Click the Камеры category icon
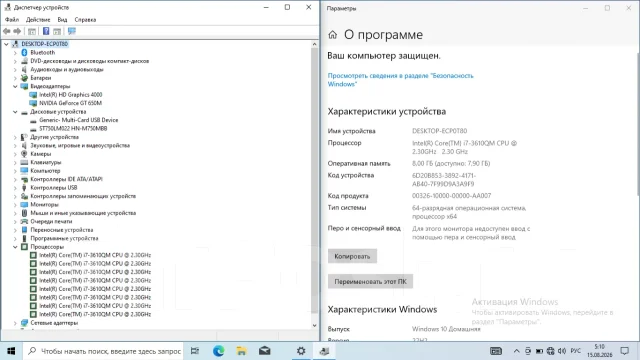Viewport: 640px width, 360px height. (x=24, y=154)
